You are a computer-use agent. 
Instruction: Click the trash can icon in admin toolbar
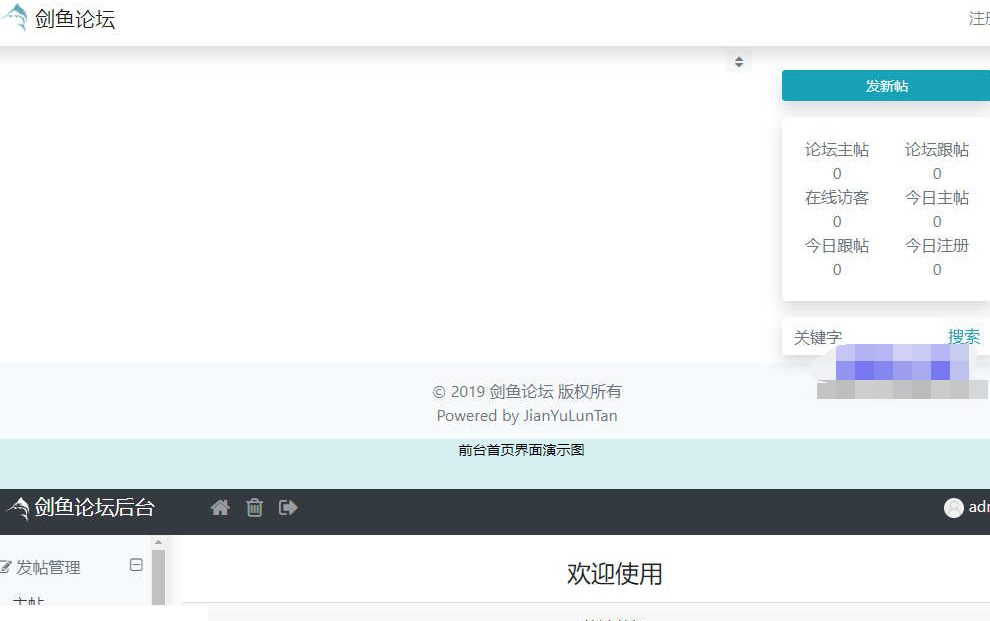(x=254, y=508)
